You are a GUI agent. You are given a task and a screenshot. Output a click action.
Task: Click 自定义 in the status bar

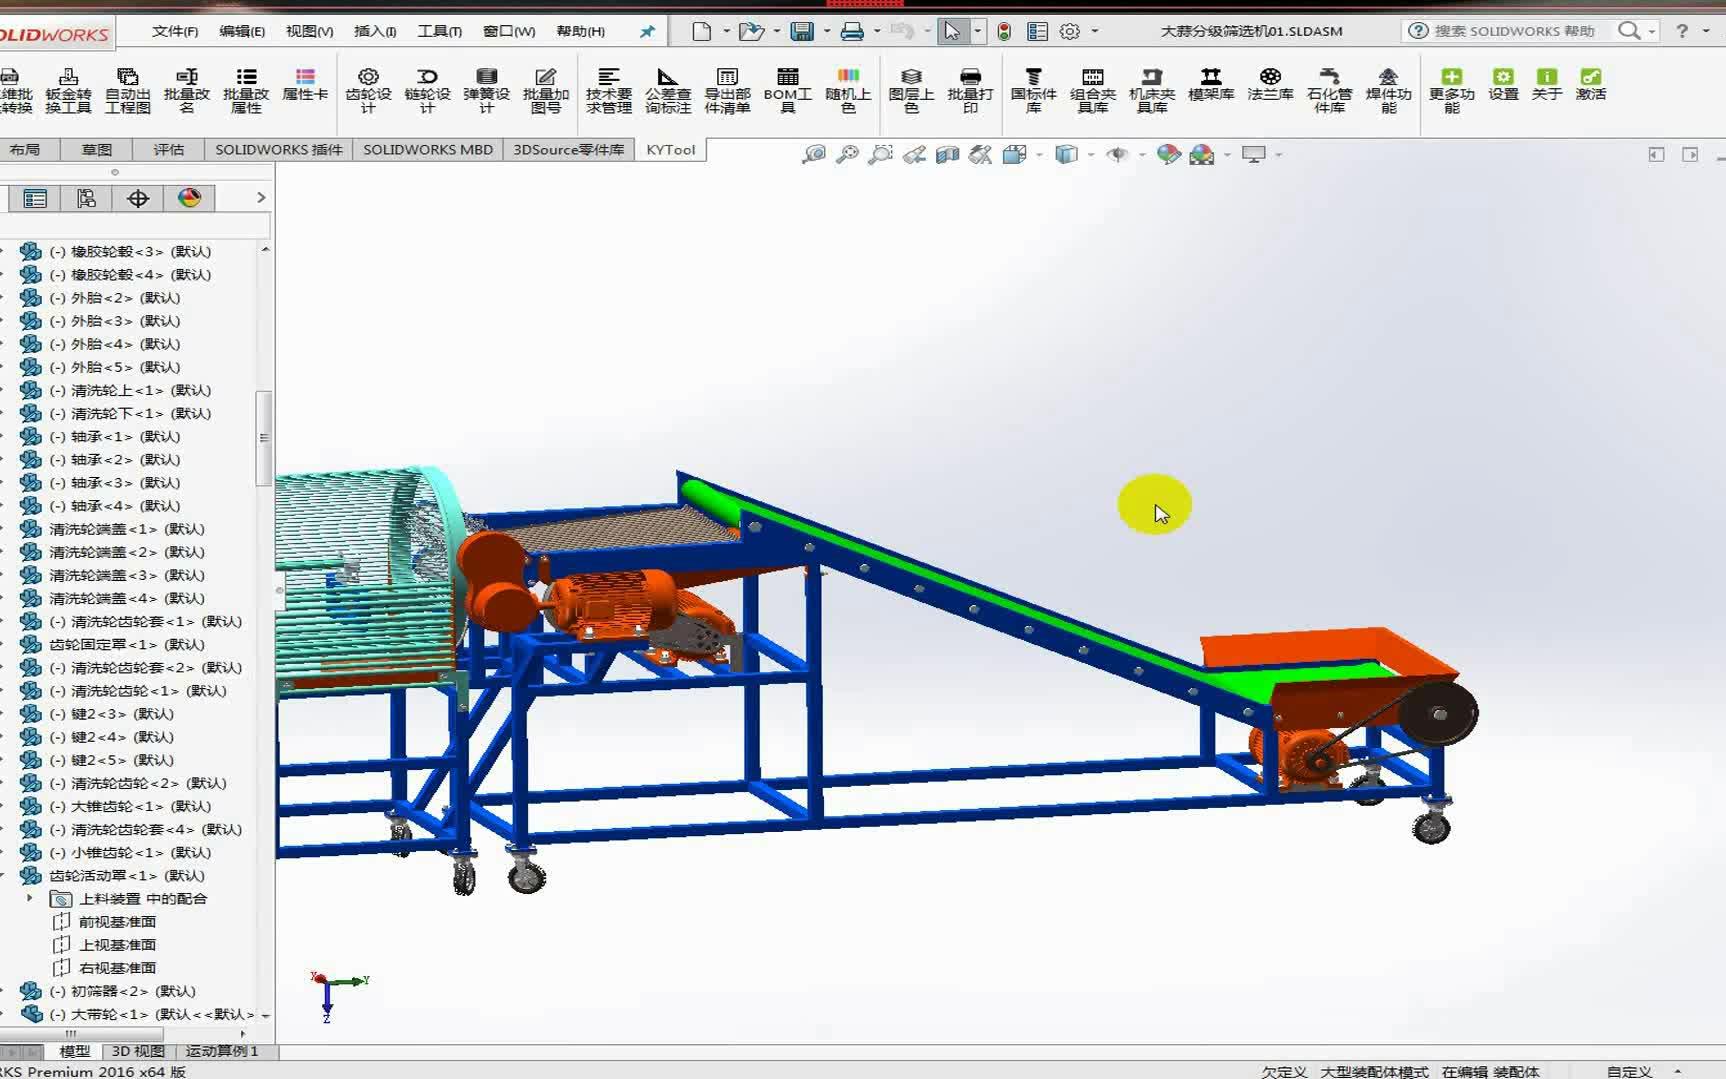(x=1629, y=1071)
